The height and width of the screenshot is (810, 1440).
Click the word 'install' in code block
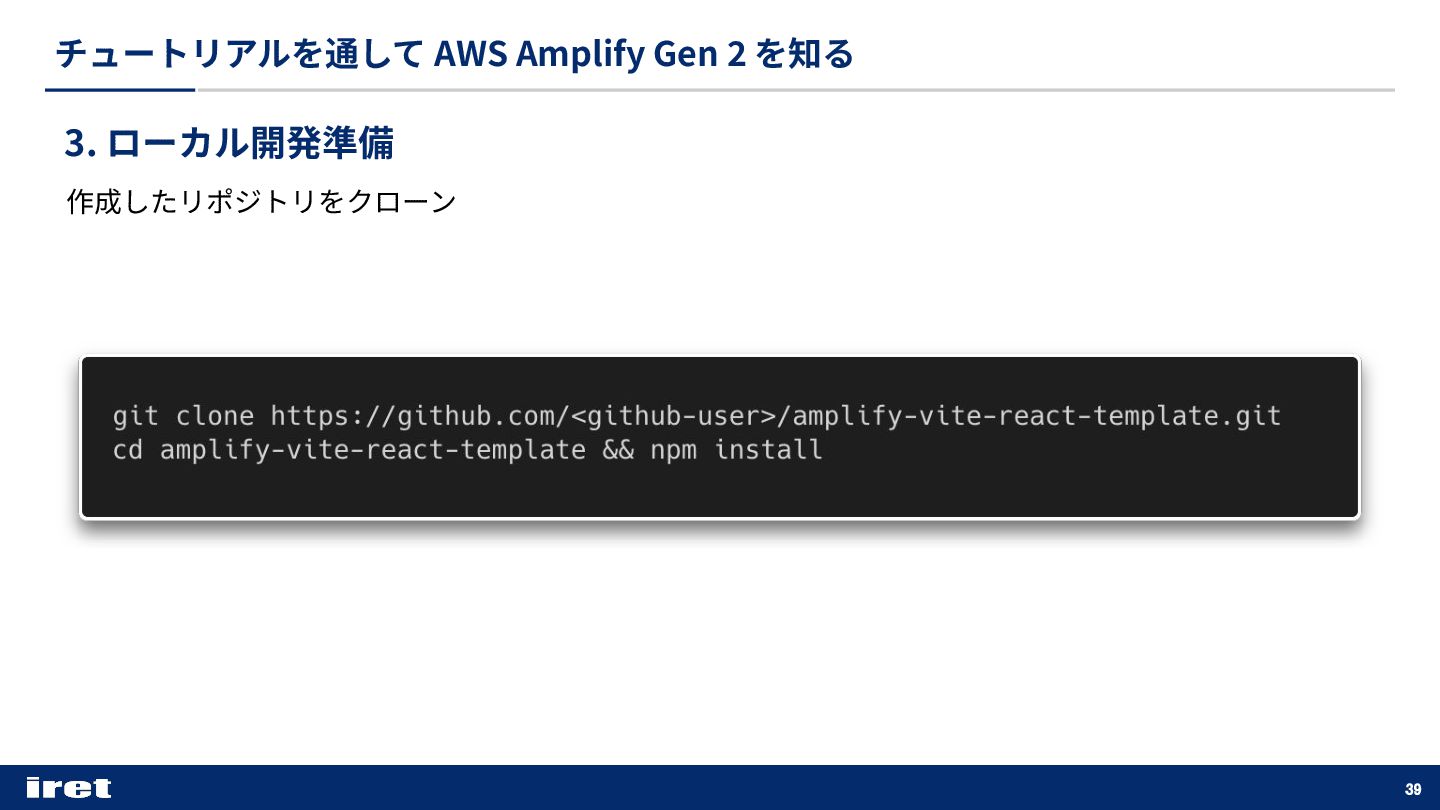click(769, 450)
